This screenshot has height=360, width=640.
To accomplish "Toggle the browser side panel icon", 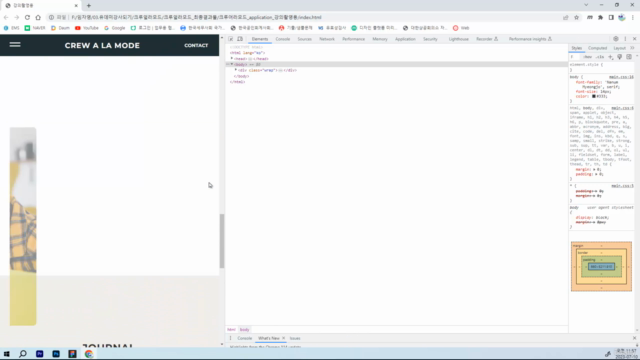I will coord(611,17).
